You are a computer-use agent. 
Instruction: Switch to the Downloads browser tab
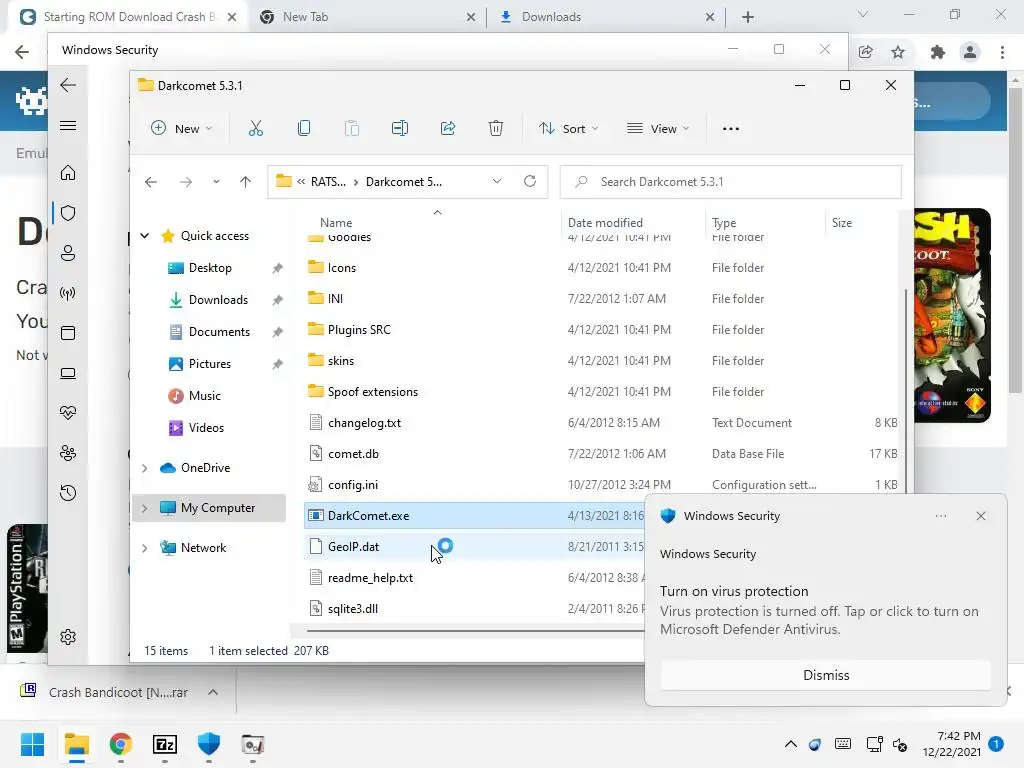pyautogui.click(x=606, y=17)
